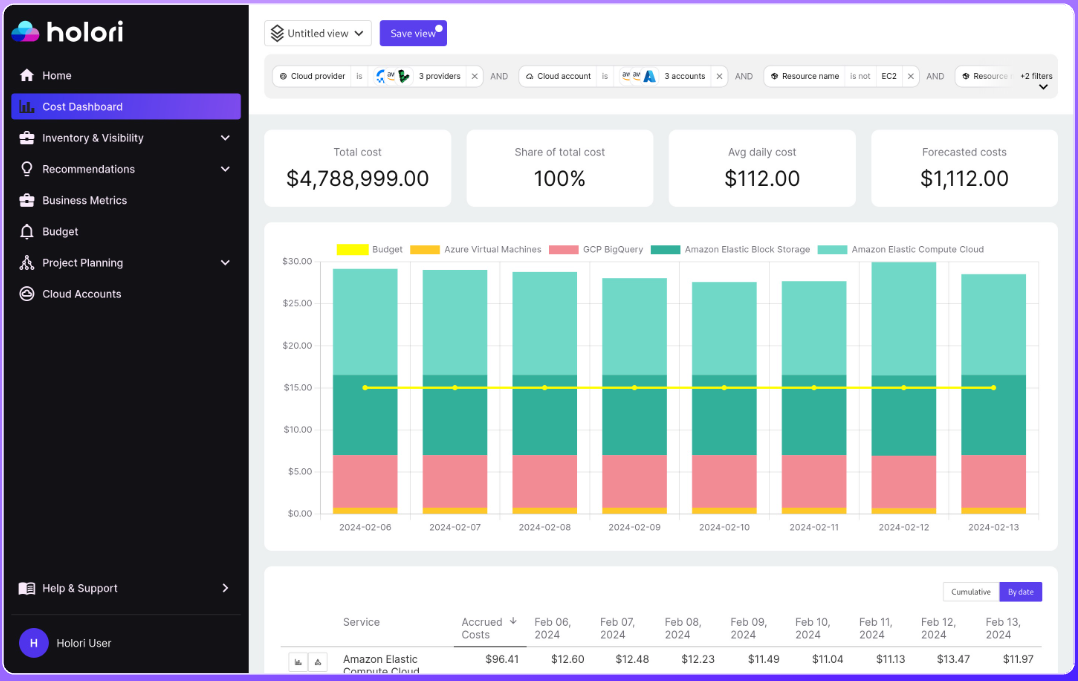Click the Inventory & Visibility briefcase icon
The height and width of the screenshot is (681, 1078).
tap(27, 138)
